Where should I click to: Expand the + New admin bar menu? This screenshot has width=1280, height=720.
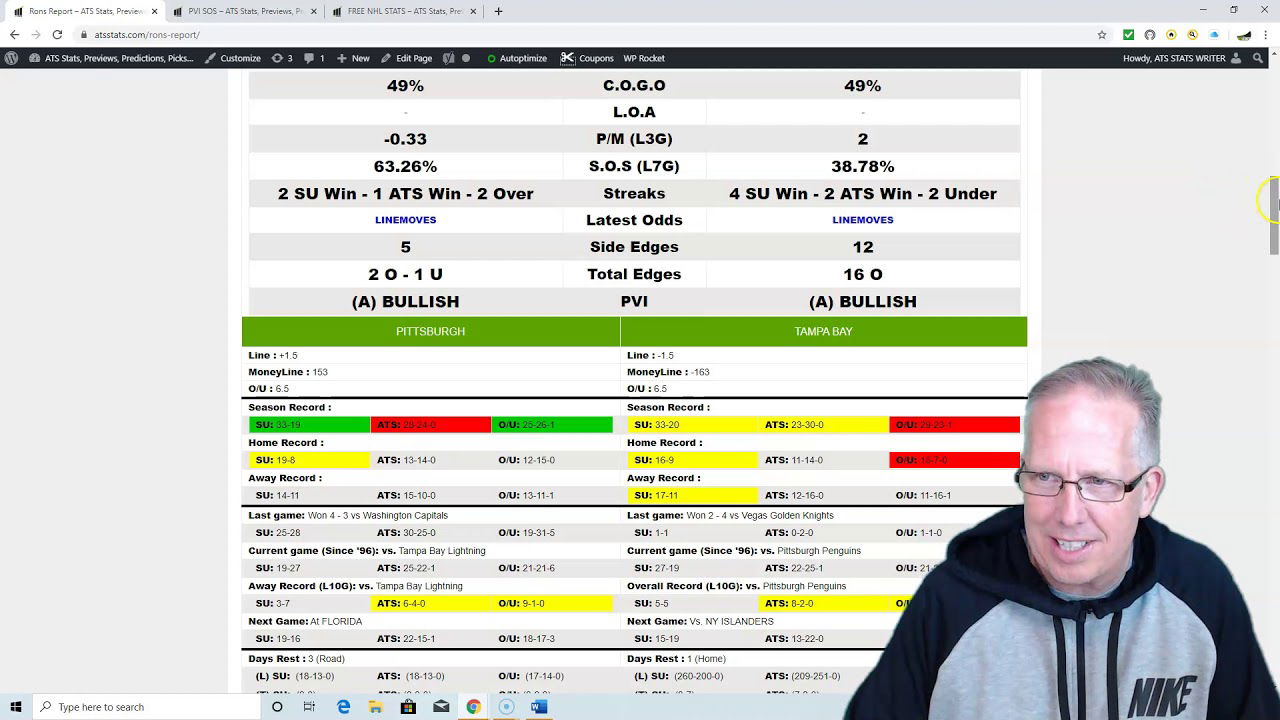(x=353, y=58)
